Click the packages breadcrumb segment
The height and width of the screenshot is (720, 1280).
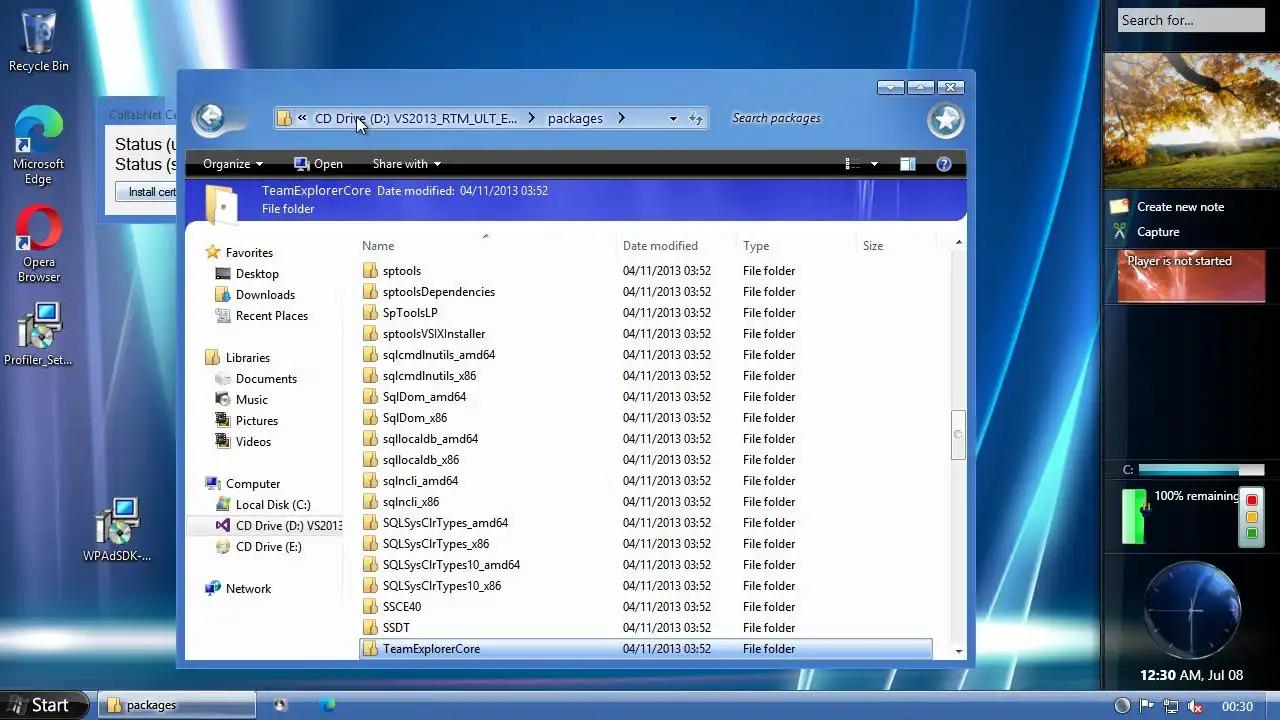coord(575,118)
